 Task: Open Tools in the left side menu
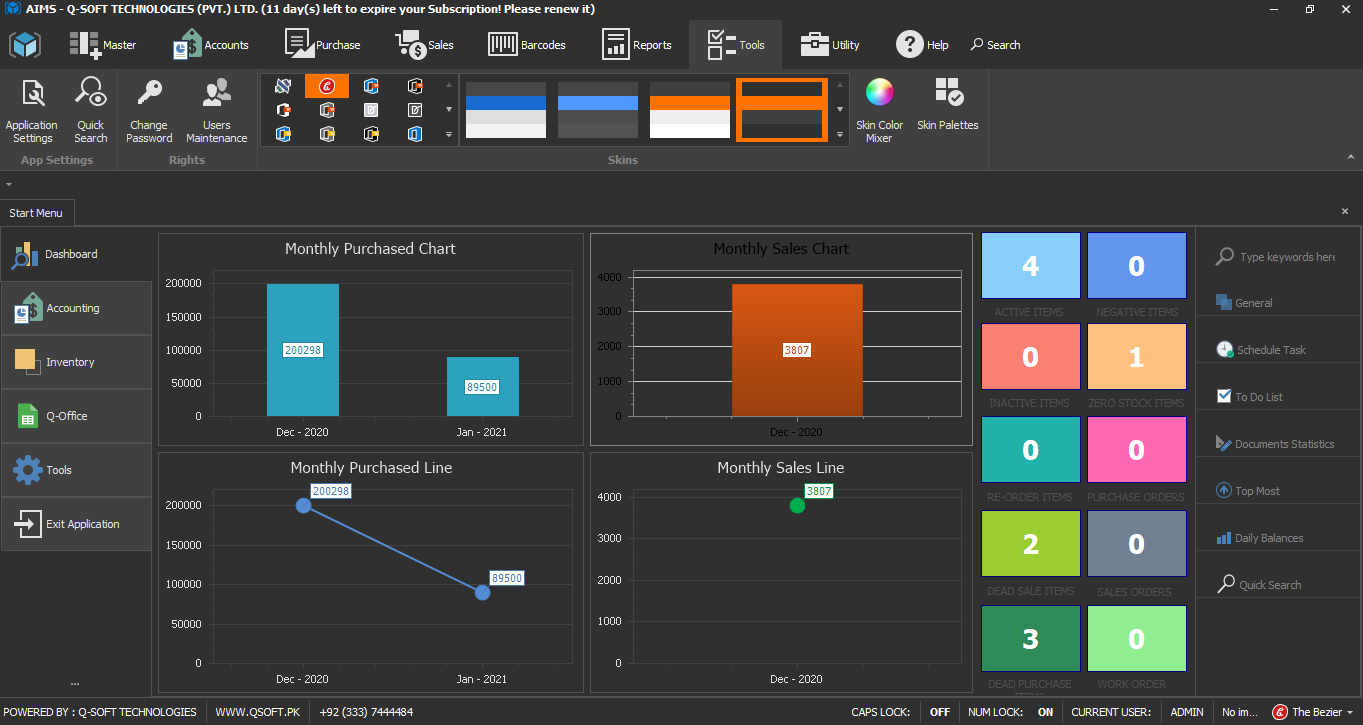(76, 471)
